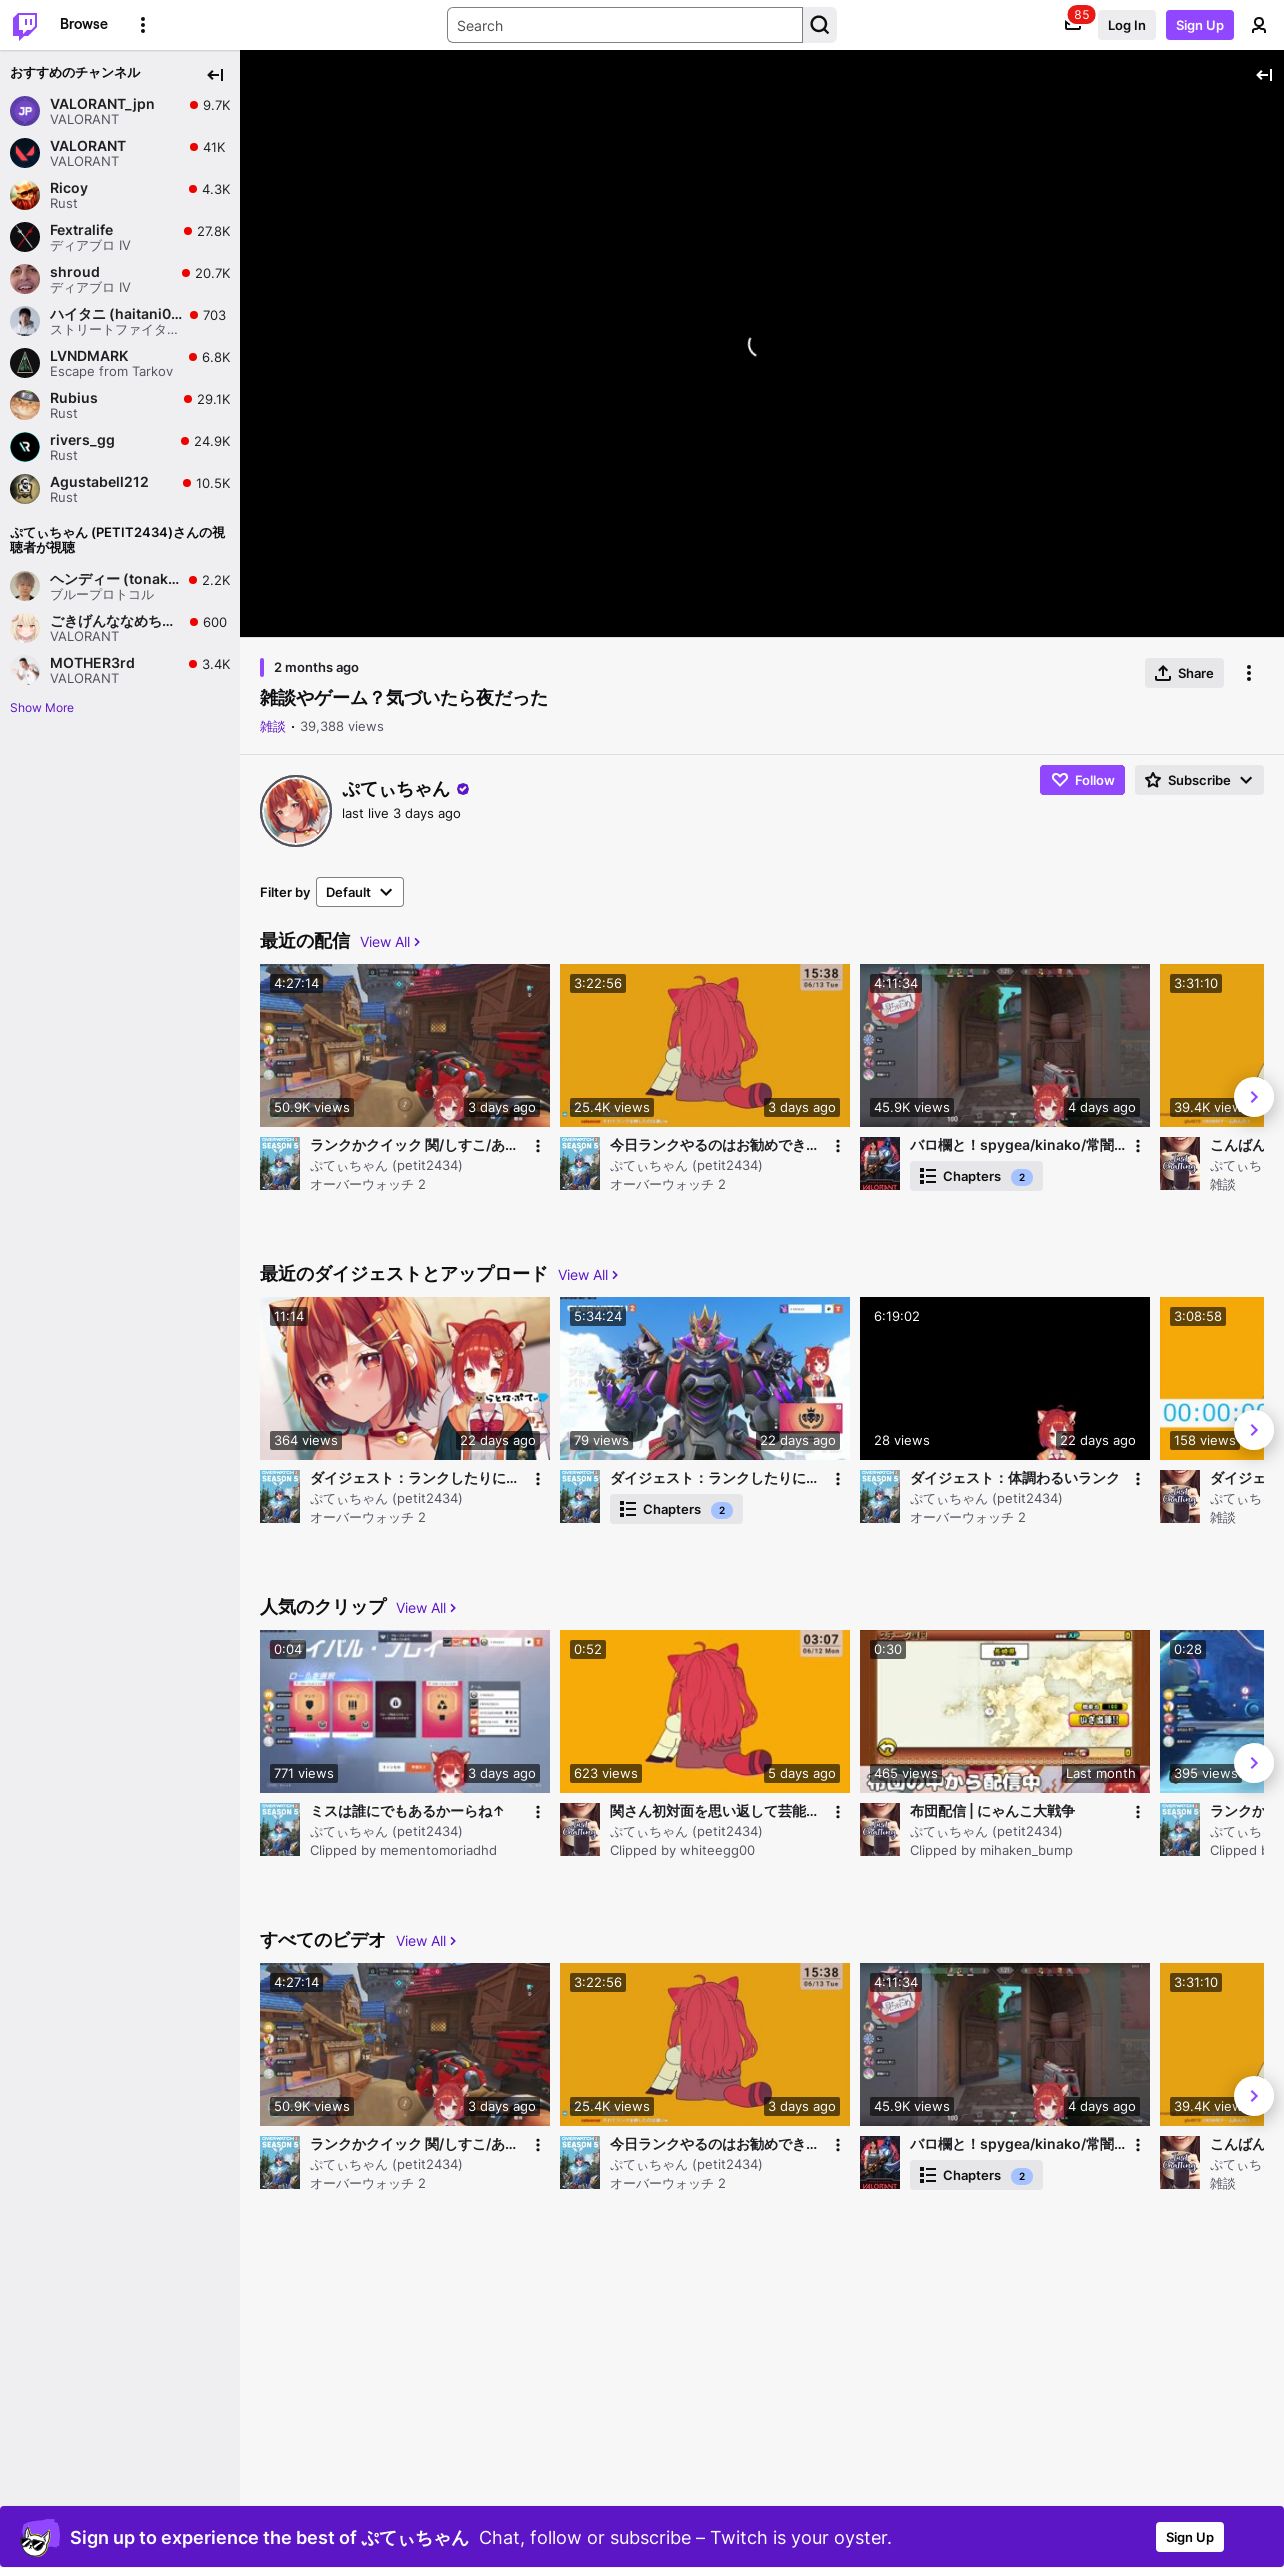Viewport: 1284px width, 2568px height.
Task: Open the three-dot menu beside Browse
Action: 143,25
